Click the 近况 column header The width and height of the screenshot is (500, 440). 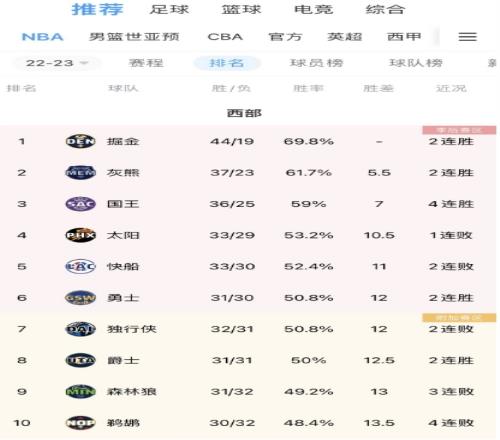coord(451,88)
